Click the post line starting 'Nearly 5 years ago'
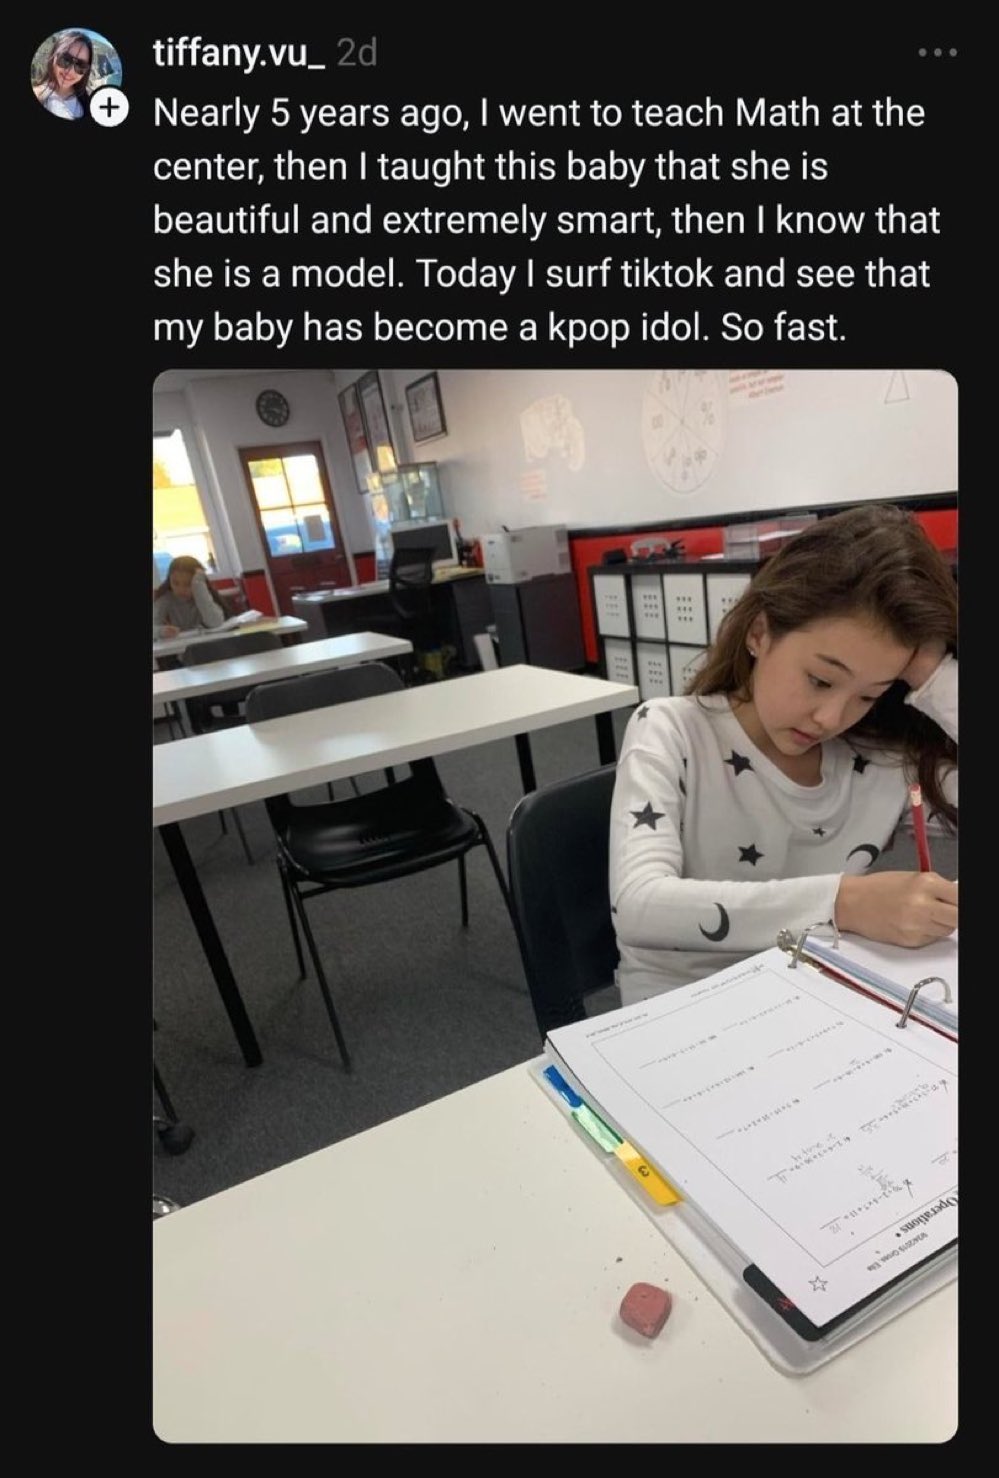 tap(539, 113)
